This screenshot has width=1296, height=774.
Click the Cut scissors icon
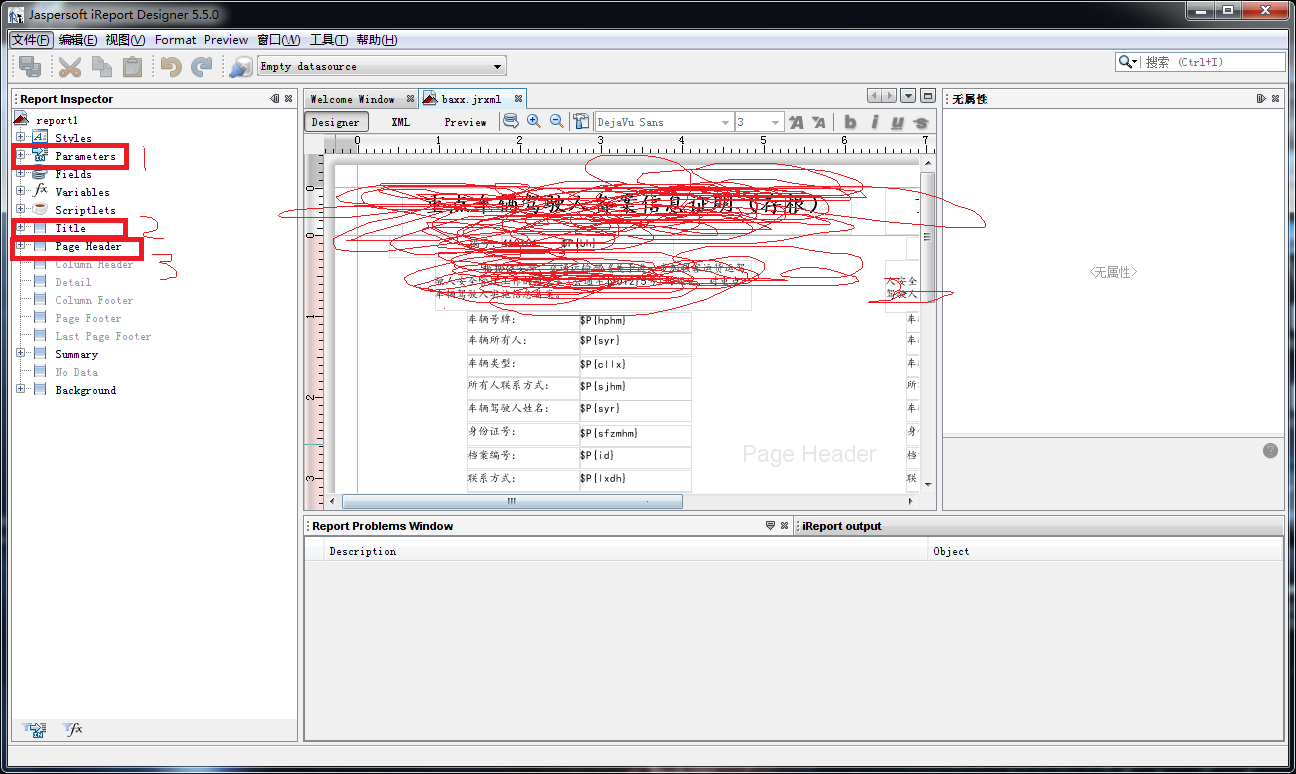click(69, 67)
